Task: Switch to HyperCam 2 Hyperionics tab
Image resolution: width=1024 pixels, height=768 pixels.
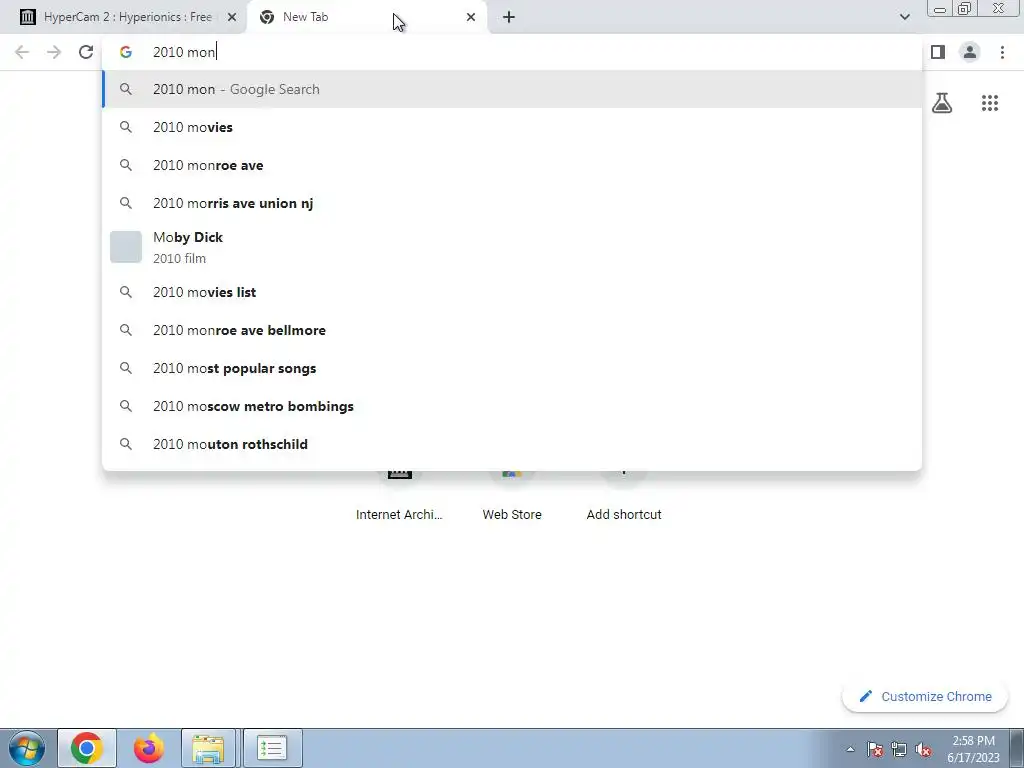Action: tap(127, 17)
